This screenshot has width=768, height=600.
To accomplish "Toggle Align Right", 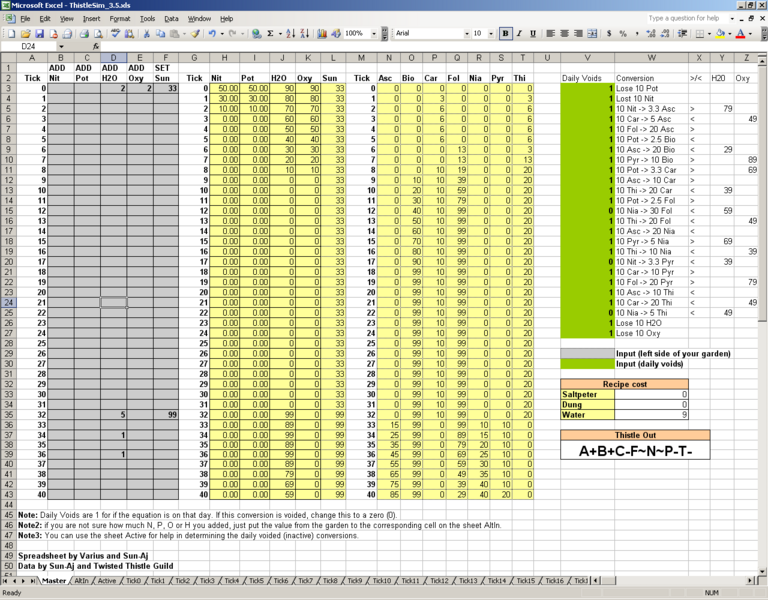I will (578, 33).
